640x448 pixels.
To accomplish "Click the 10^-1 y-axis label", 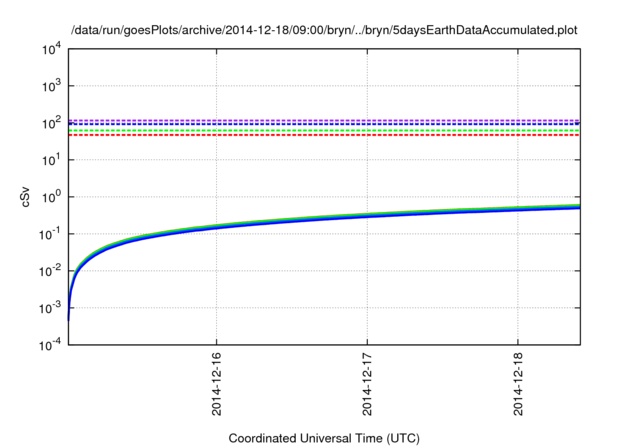I will (x=49, y=234).
